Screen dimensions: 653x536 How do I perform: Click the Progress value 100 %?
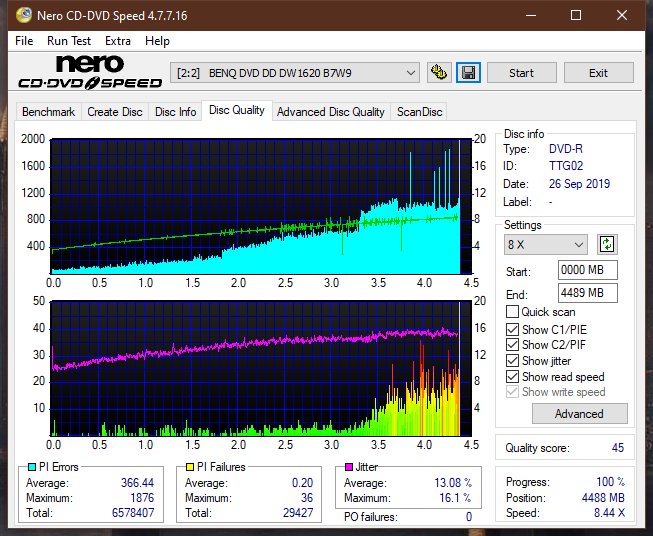point(610,482)
